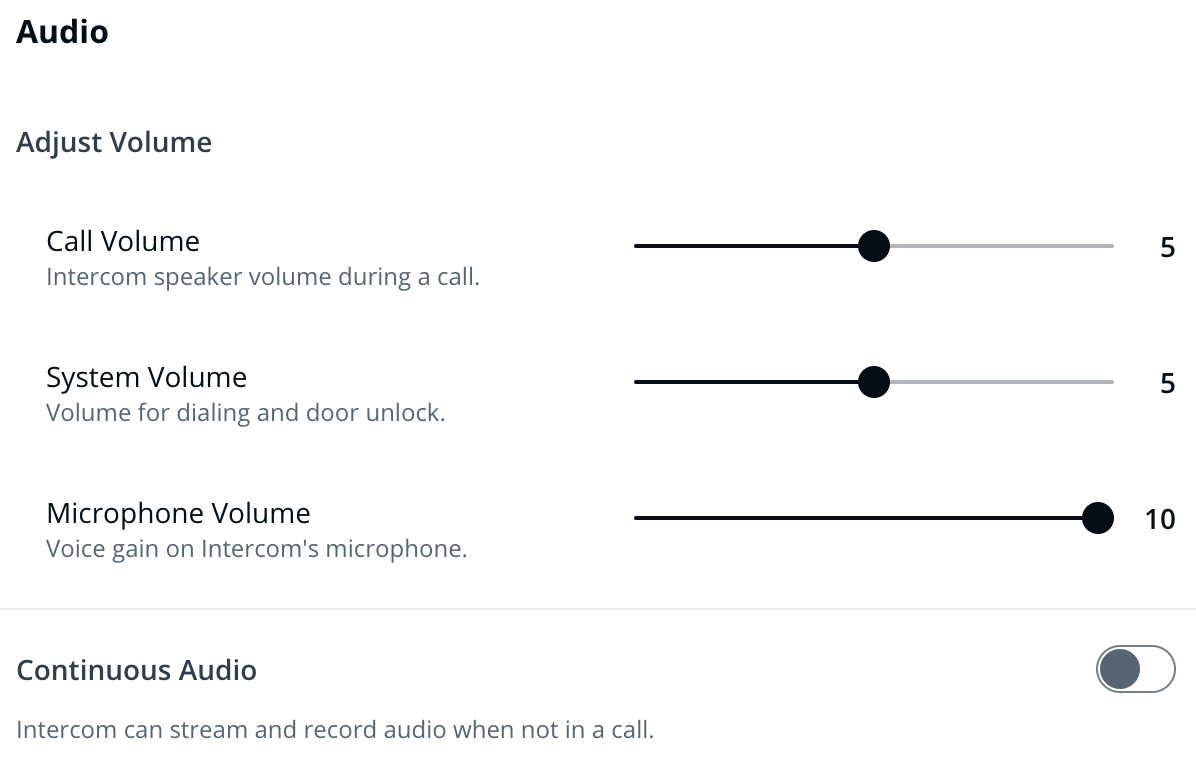Click the System Volume value 5
Screen dimensions: 1196x782
point(1167,383)
